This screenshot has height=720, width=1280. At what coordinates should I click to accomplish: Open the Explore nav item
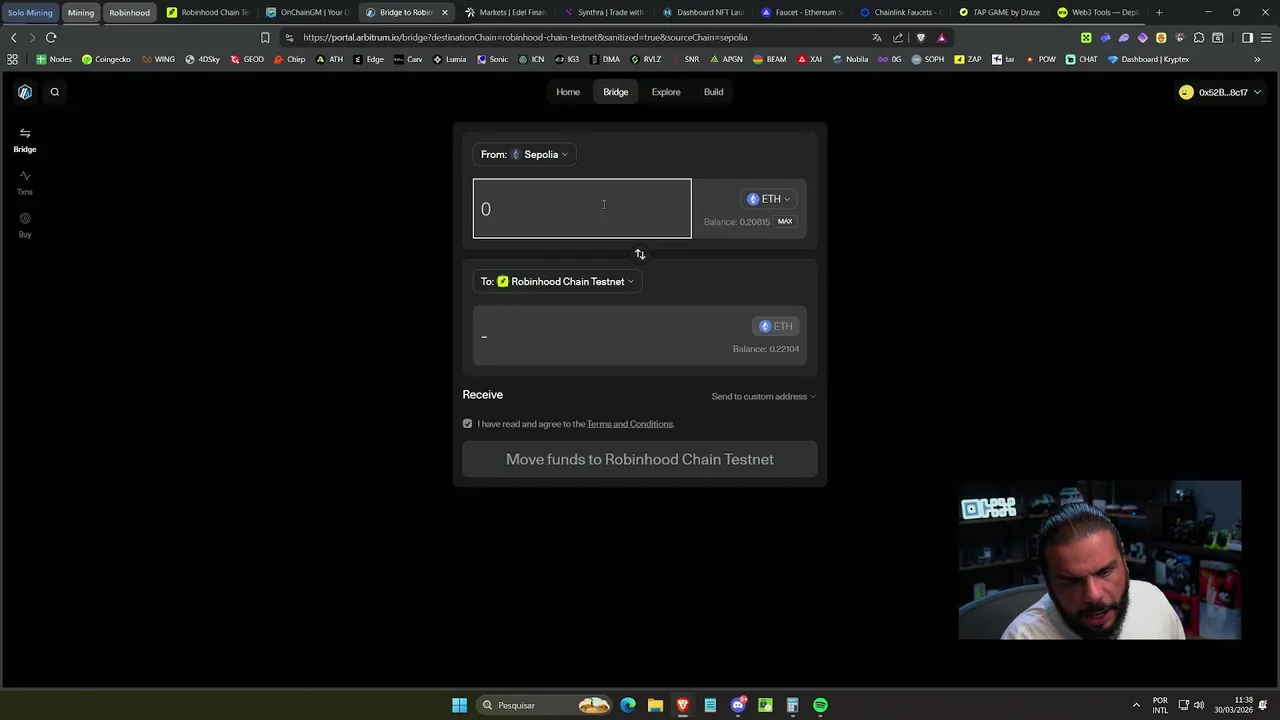coord(666,92)
